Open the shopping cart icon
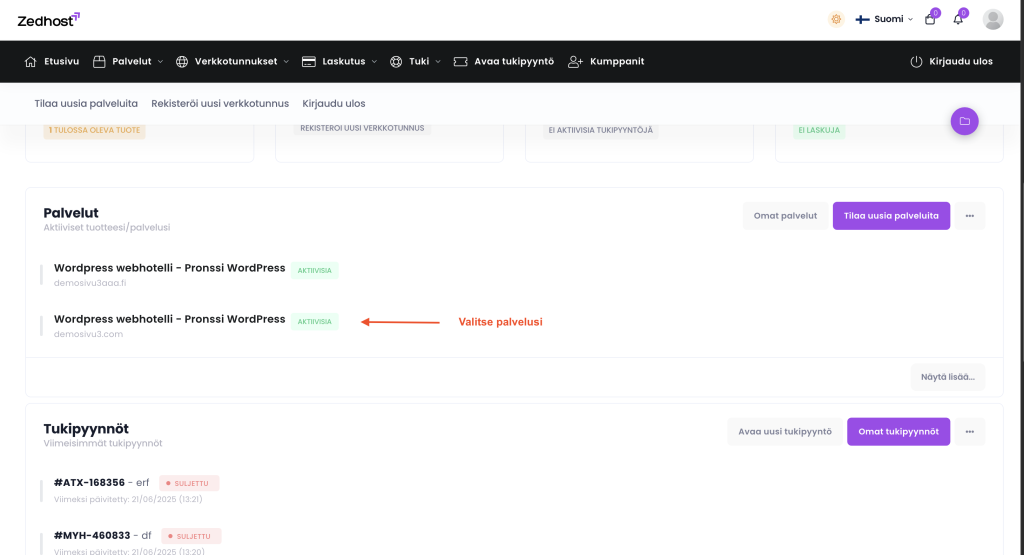1024x555 pixels. [x=930, y=19]
